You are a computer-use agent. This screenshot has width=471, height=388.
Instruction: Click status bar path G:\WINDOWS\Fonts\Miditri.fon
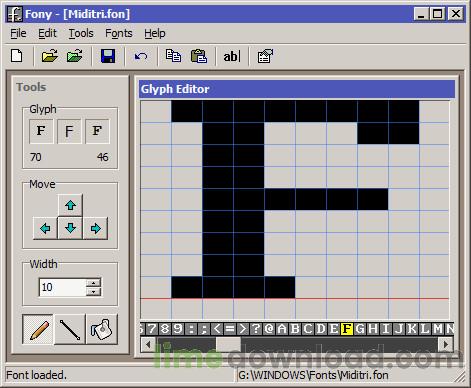(x=313, y=375)
